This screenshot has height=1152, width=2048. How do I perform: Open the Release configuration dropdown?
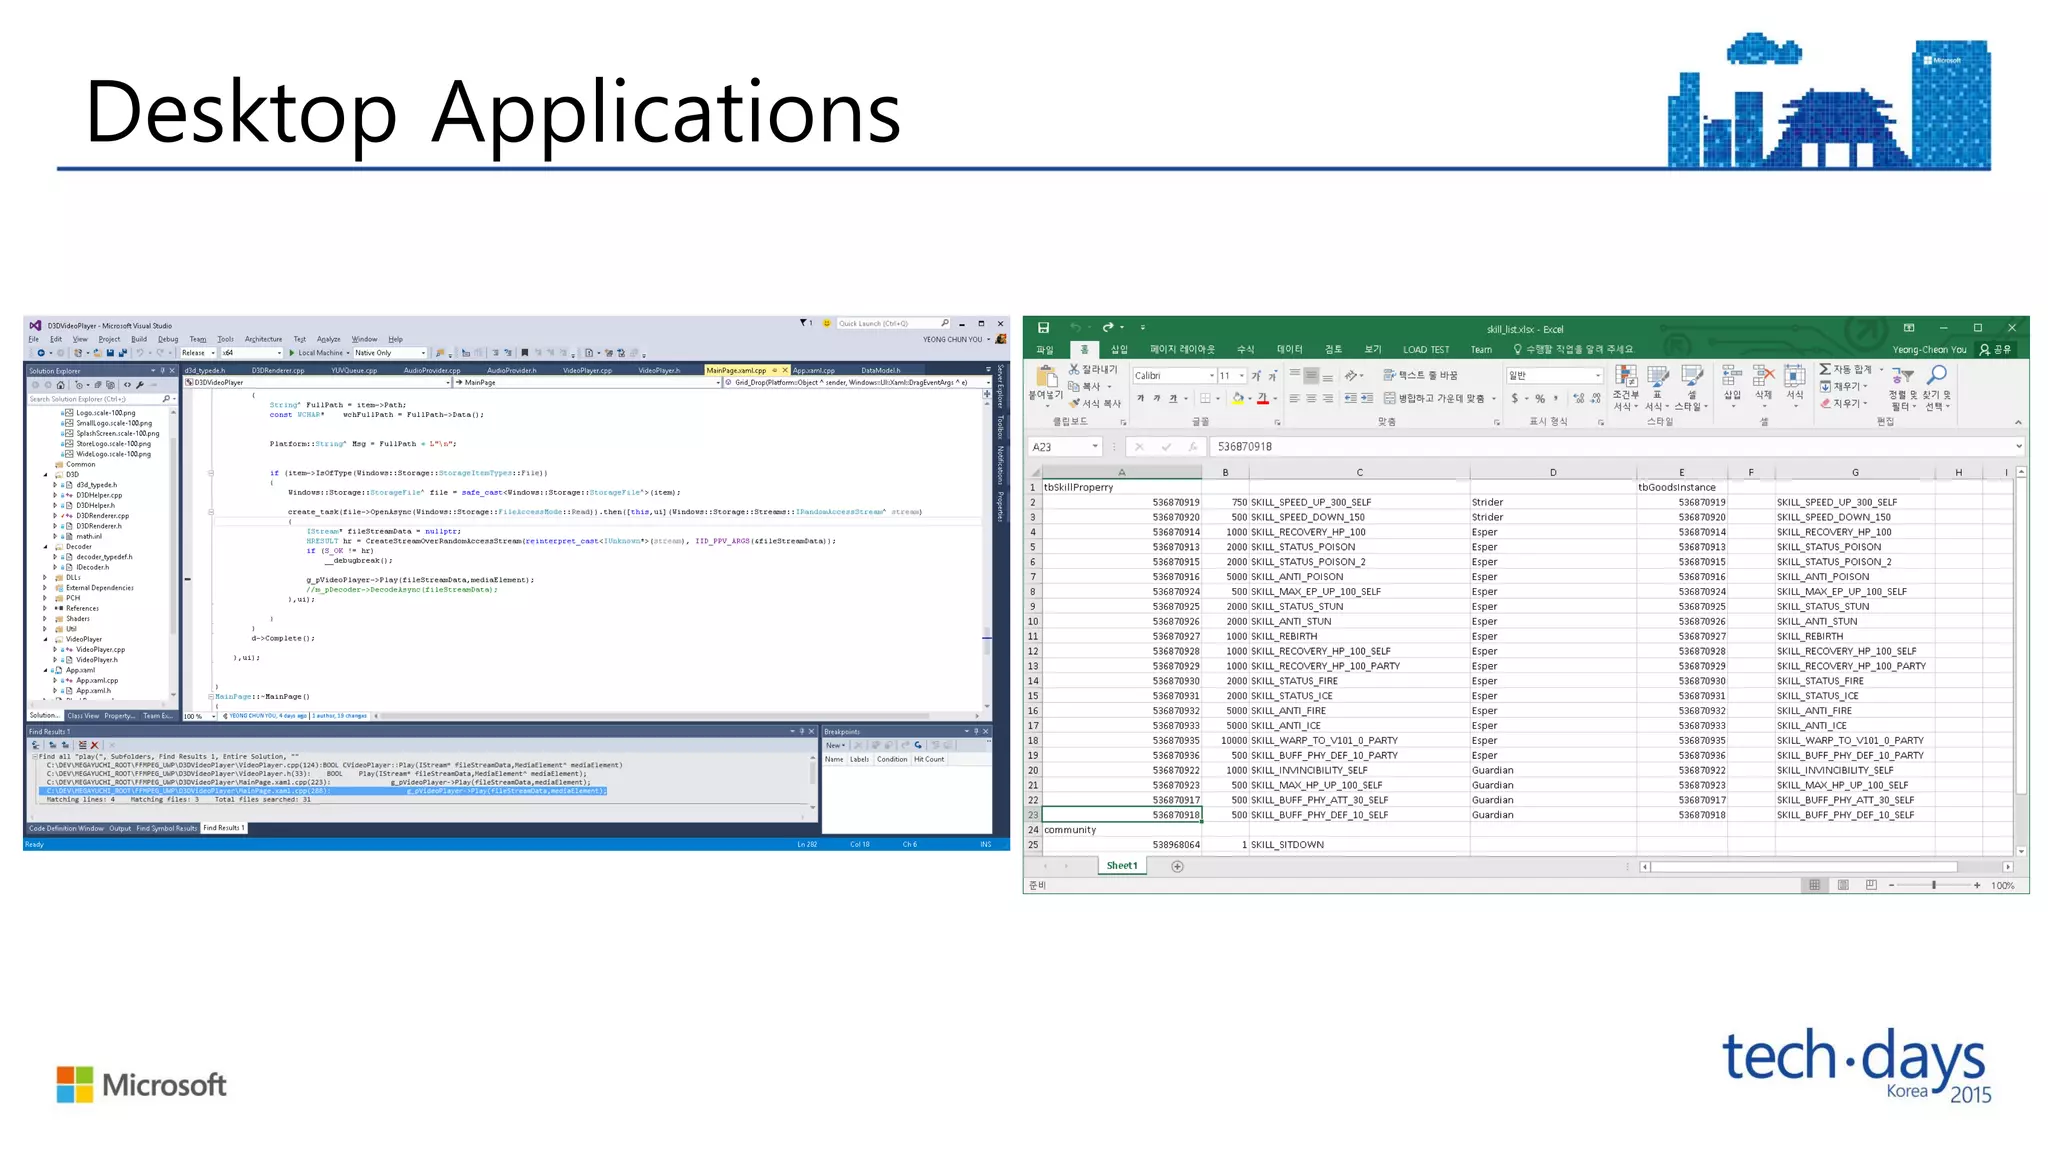click(213, 353)
